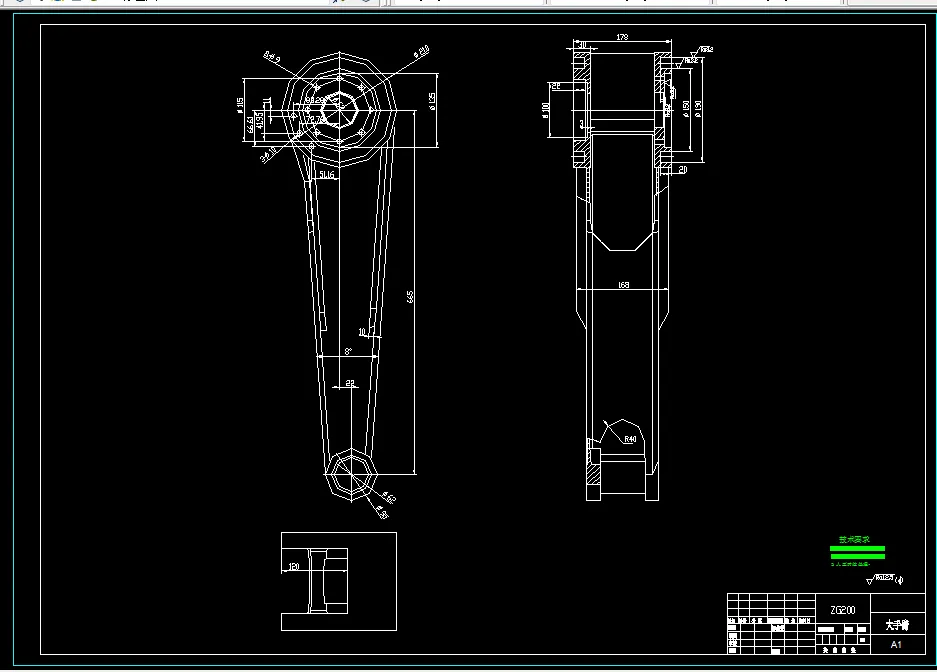937x672 pixels.
Task: Select the 10 thickness dimension on the arm
Action: 362,332
